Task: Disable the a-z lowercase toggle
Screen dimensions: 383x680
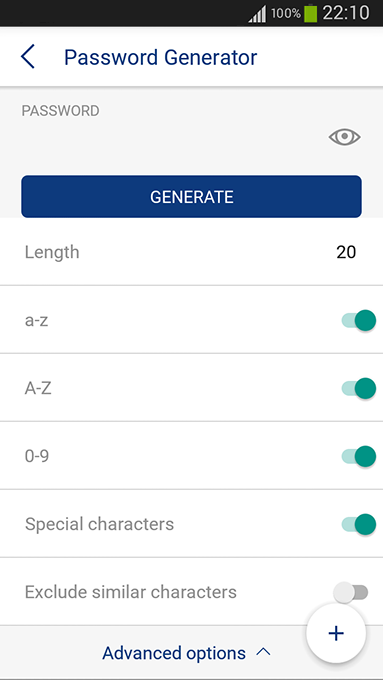Action: click(359, 321)
